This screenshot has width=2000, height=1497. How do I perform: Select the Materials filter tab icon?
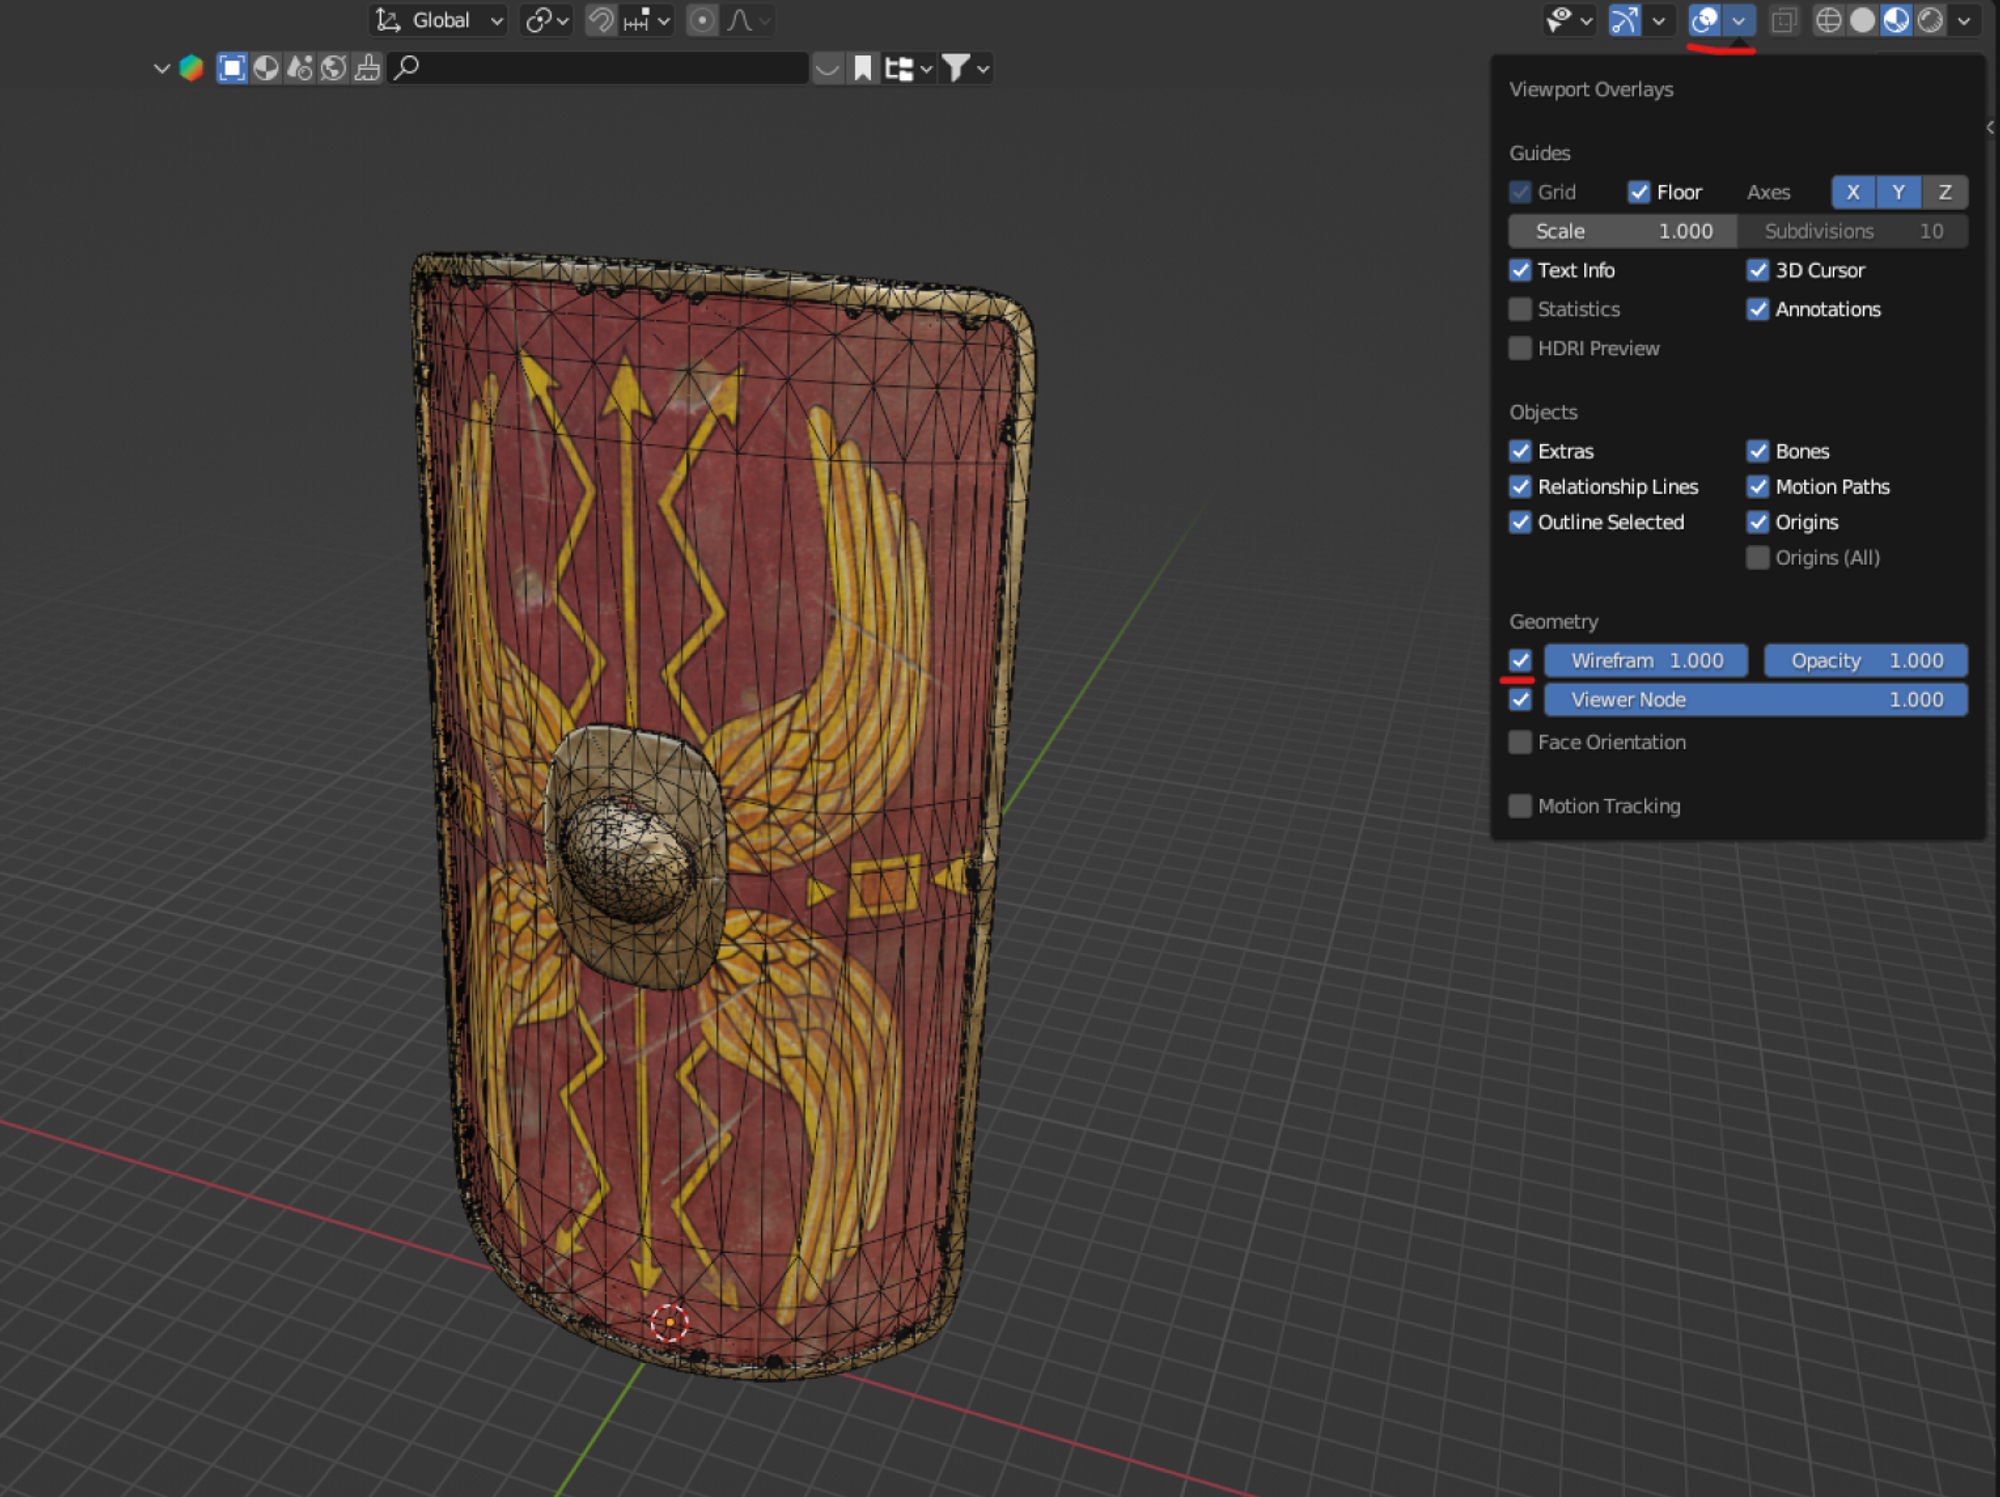(266, 68)
